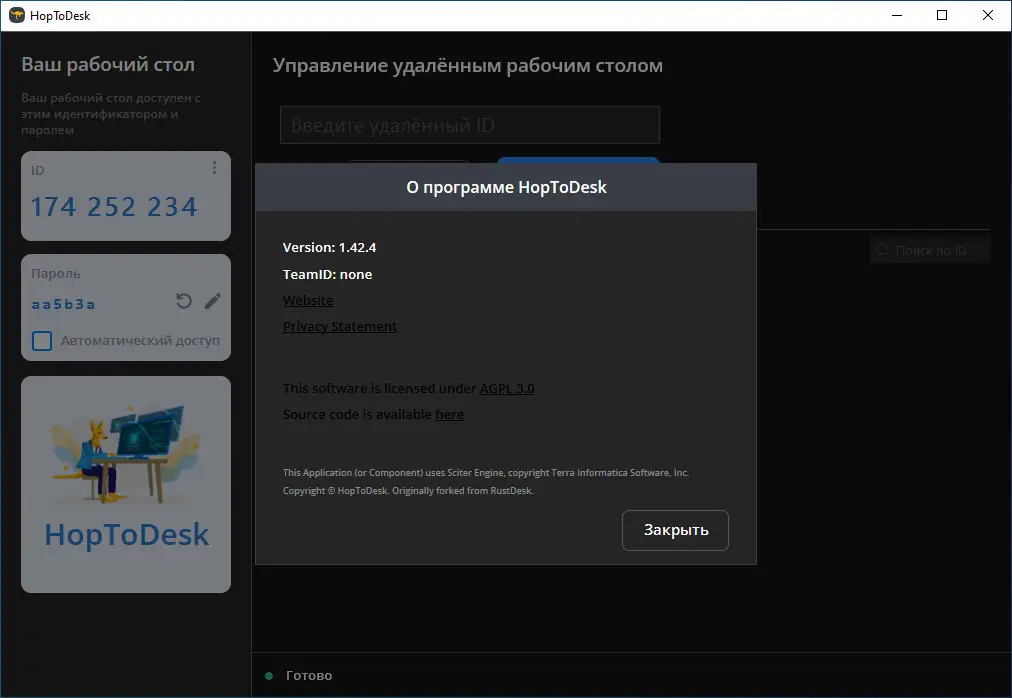
Task: Minimize the HopToDesk window
Action: pyautogui.click(x=896, y=15)
